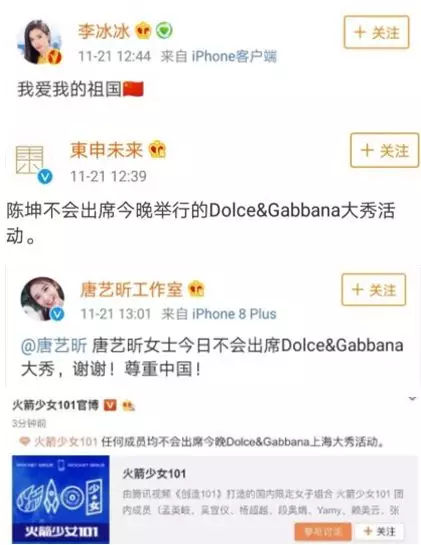
Task: Follow 李冰冰 with the 关注 button
Action: click(x=376, y=32)
